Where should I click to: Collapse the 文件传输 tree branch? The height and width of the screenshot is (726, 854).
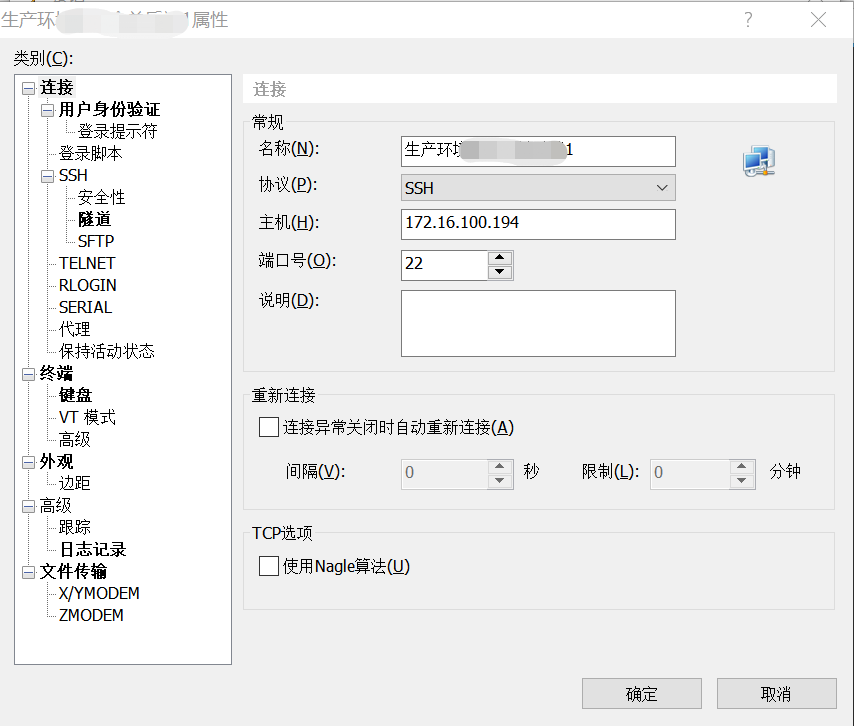[x=29, y=571]
